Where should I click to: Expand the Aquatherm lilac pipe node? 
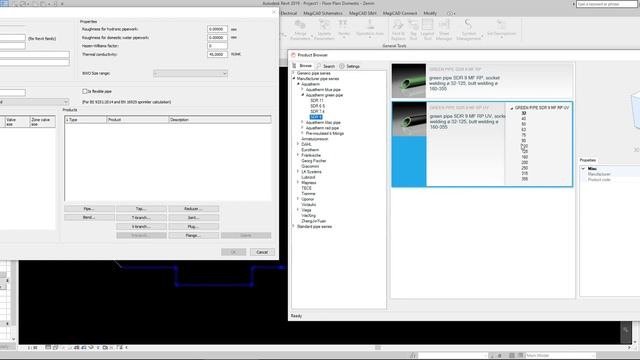tap(302, 122)
